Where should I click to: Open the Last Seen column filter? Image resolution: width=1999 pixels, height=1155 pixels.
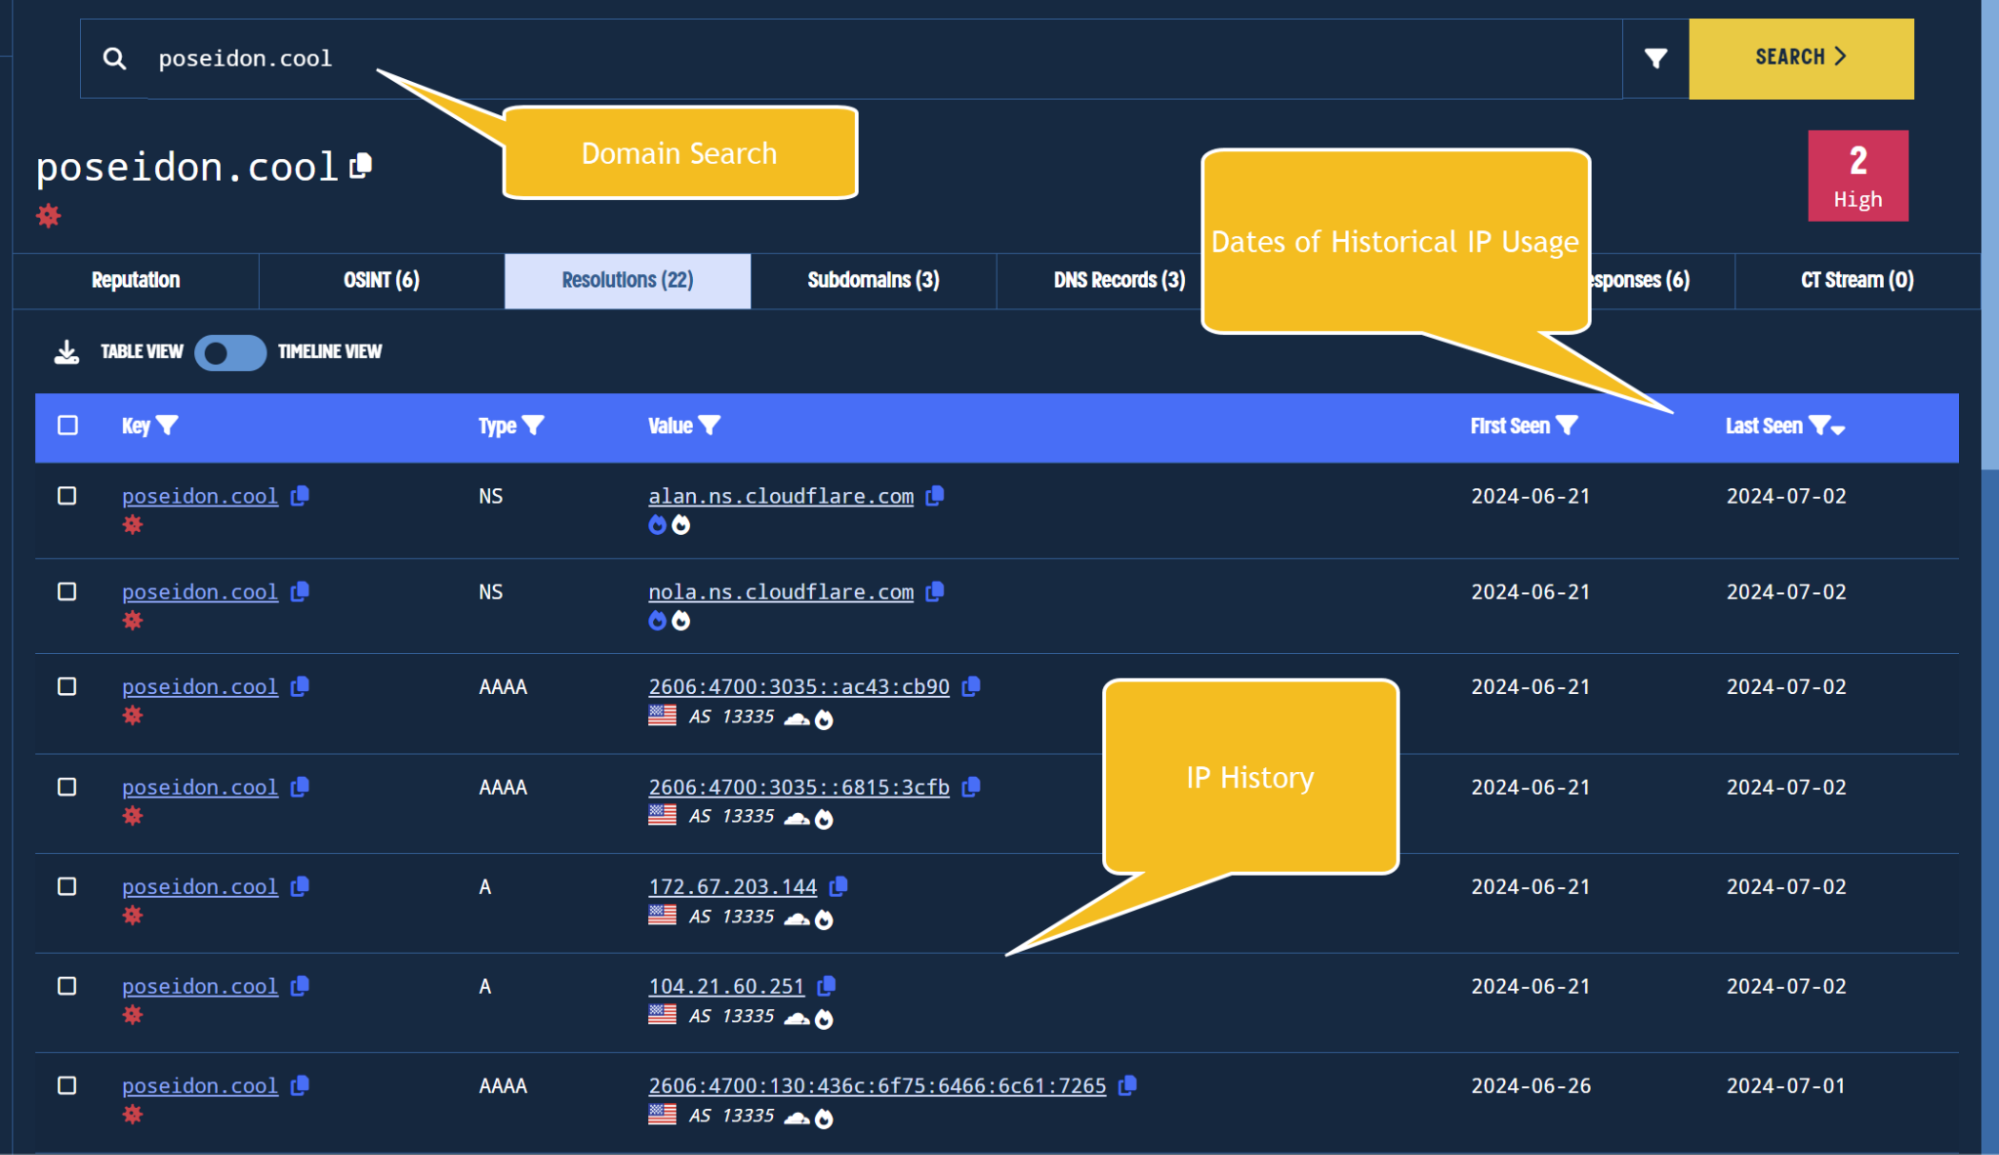pyautogui.click(x=1819, y=425)
